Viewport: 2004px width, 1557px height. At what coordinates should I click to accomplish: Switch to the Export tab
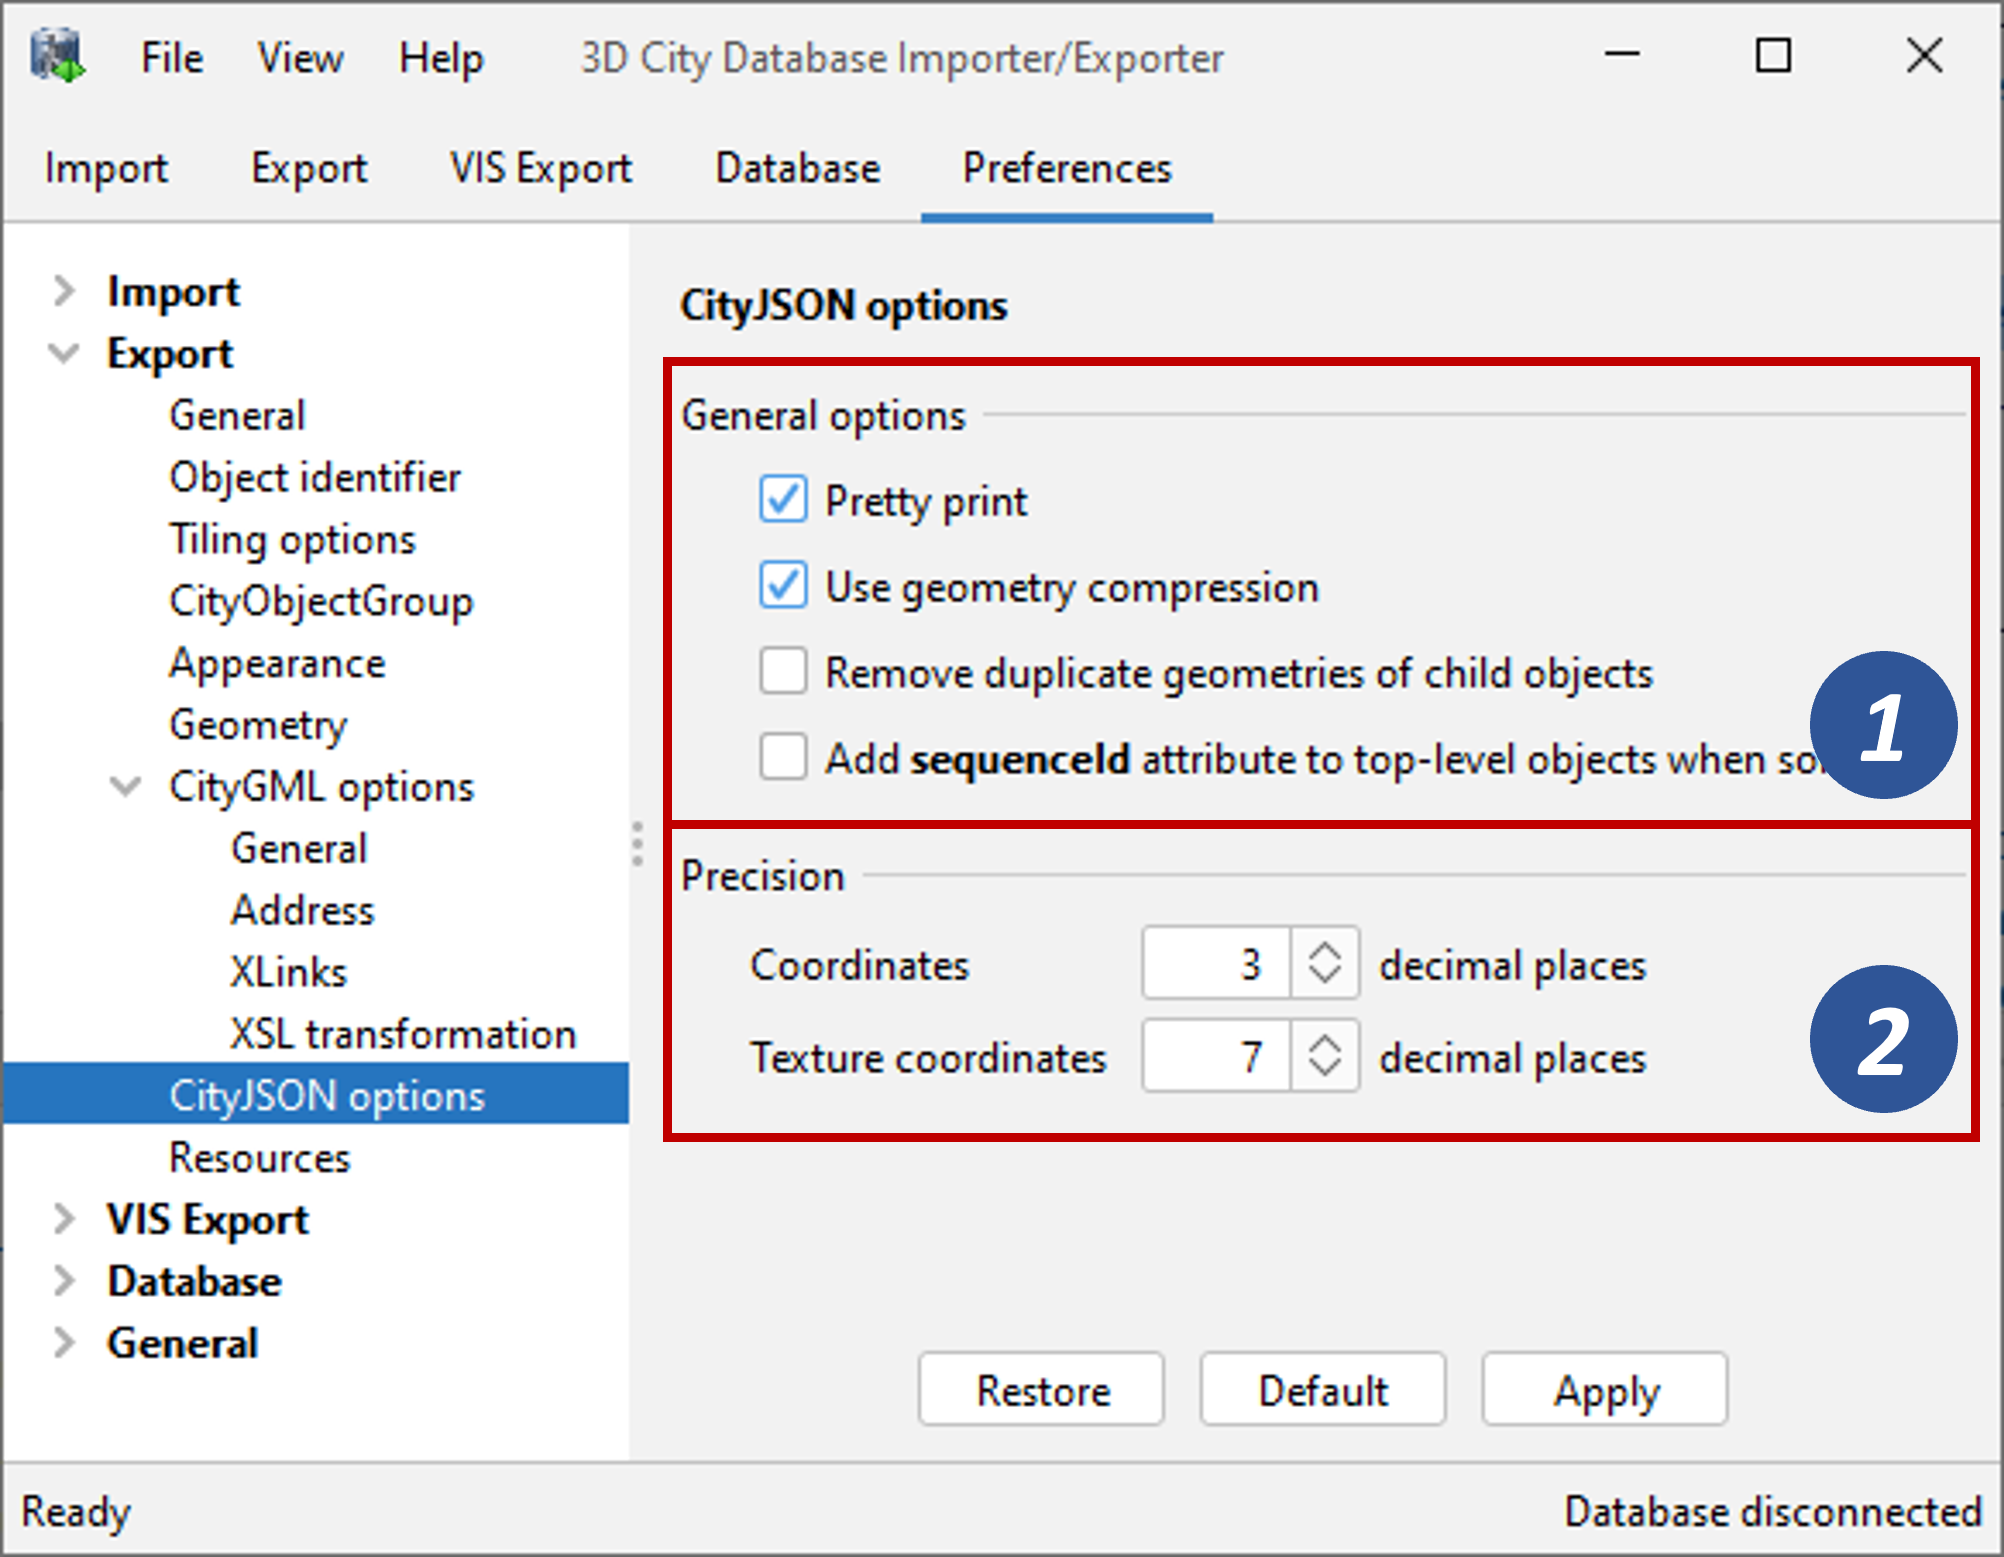tap(309, 168)
